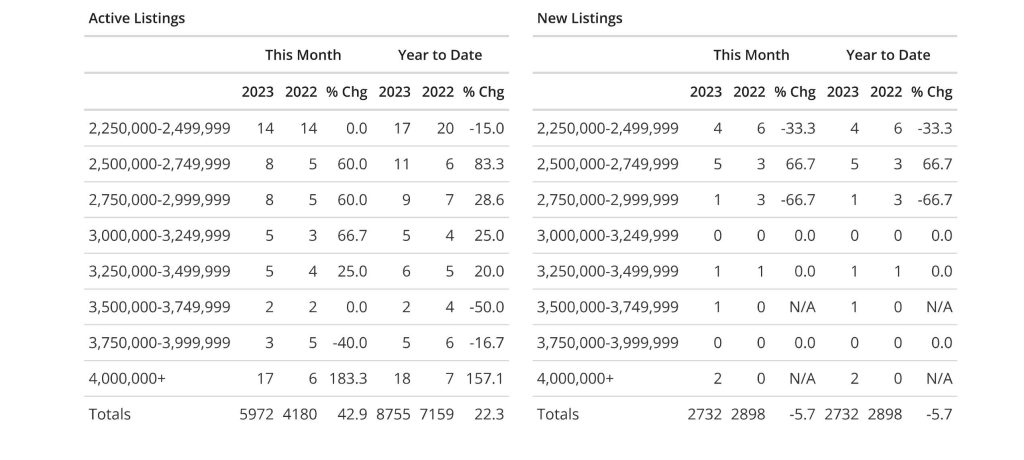Select 3,000,000-3,249,999 range in New Listings
Viewport: 1024px width, 460px height.
[x=608, y=236]
